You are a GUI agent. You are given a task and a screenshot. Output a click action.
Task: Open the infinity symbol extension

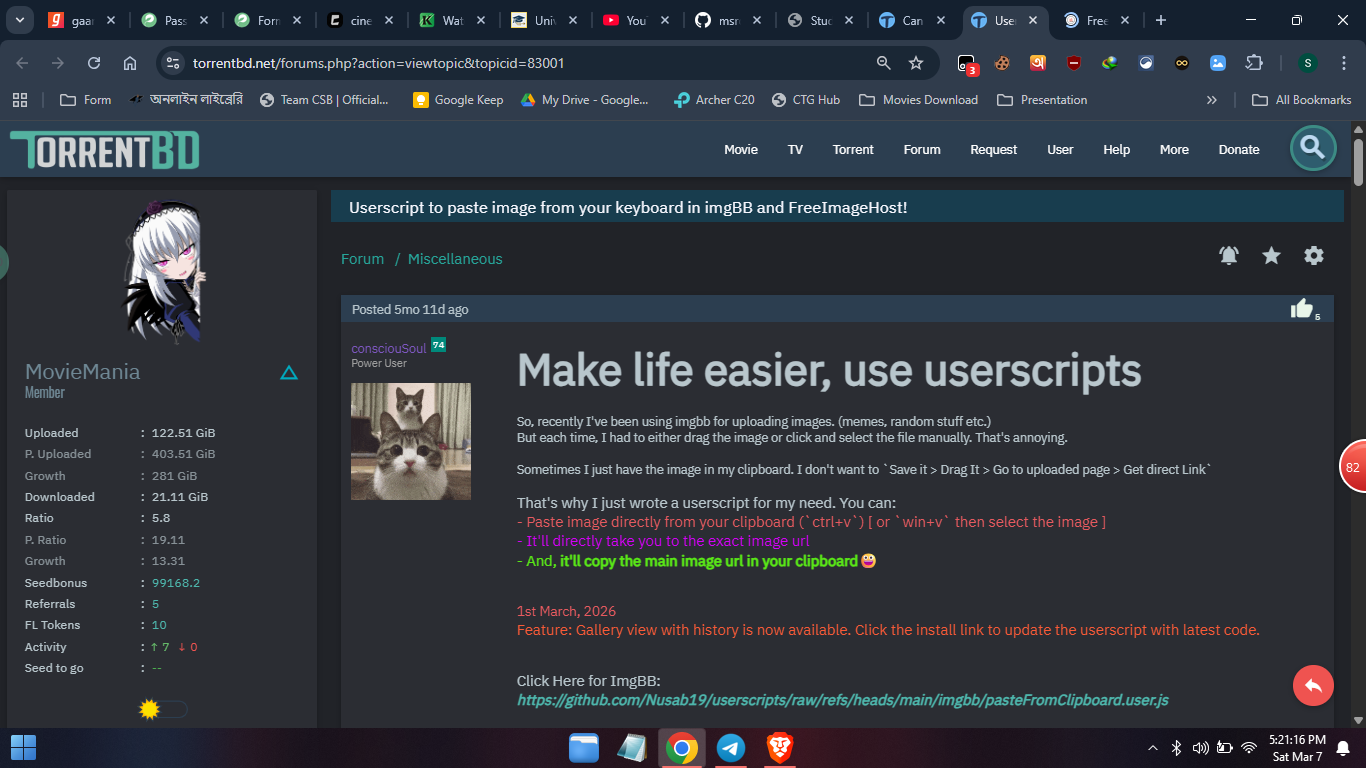click(x=1182, y=63)
